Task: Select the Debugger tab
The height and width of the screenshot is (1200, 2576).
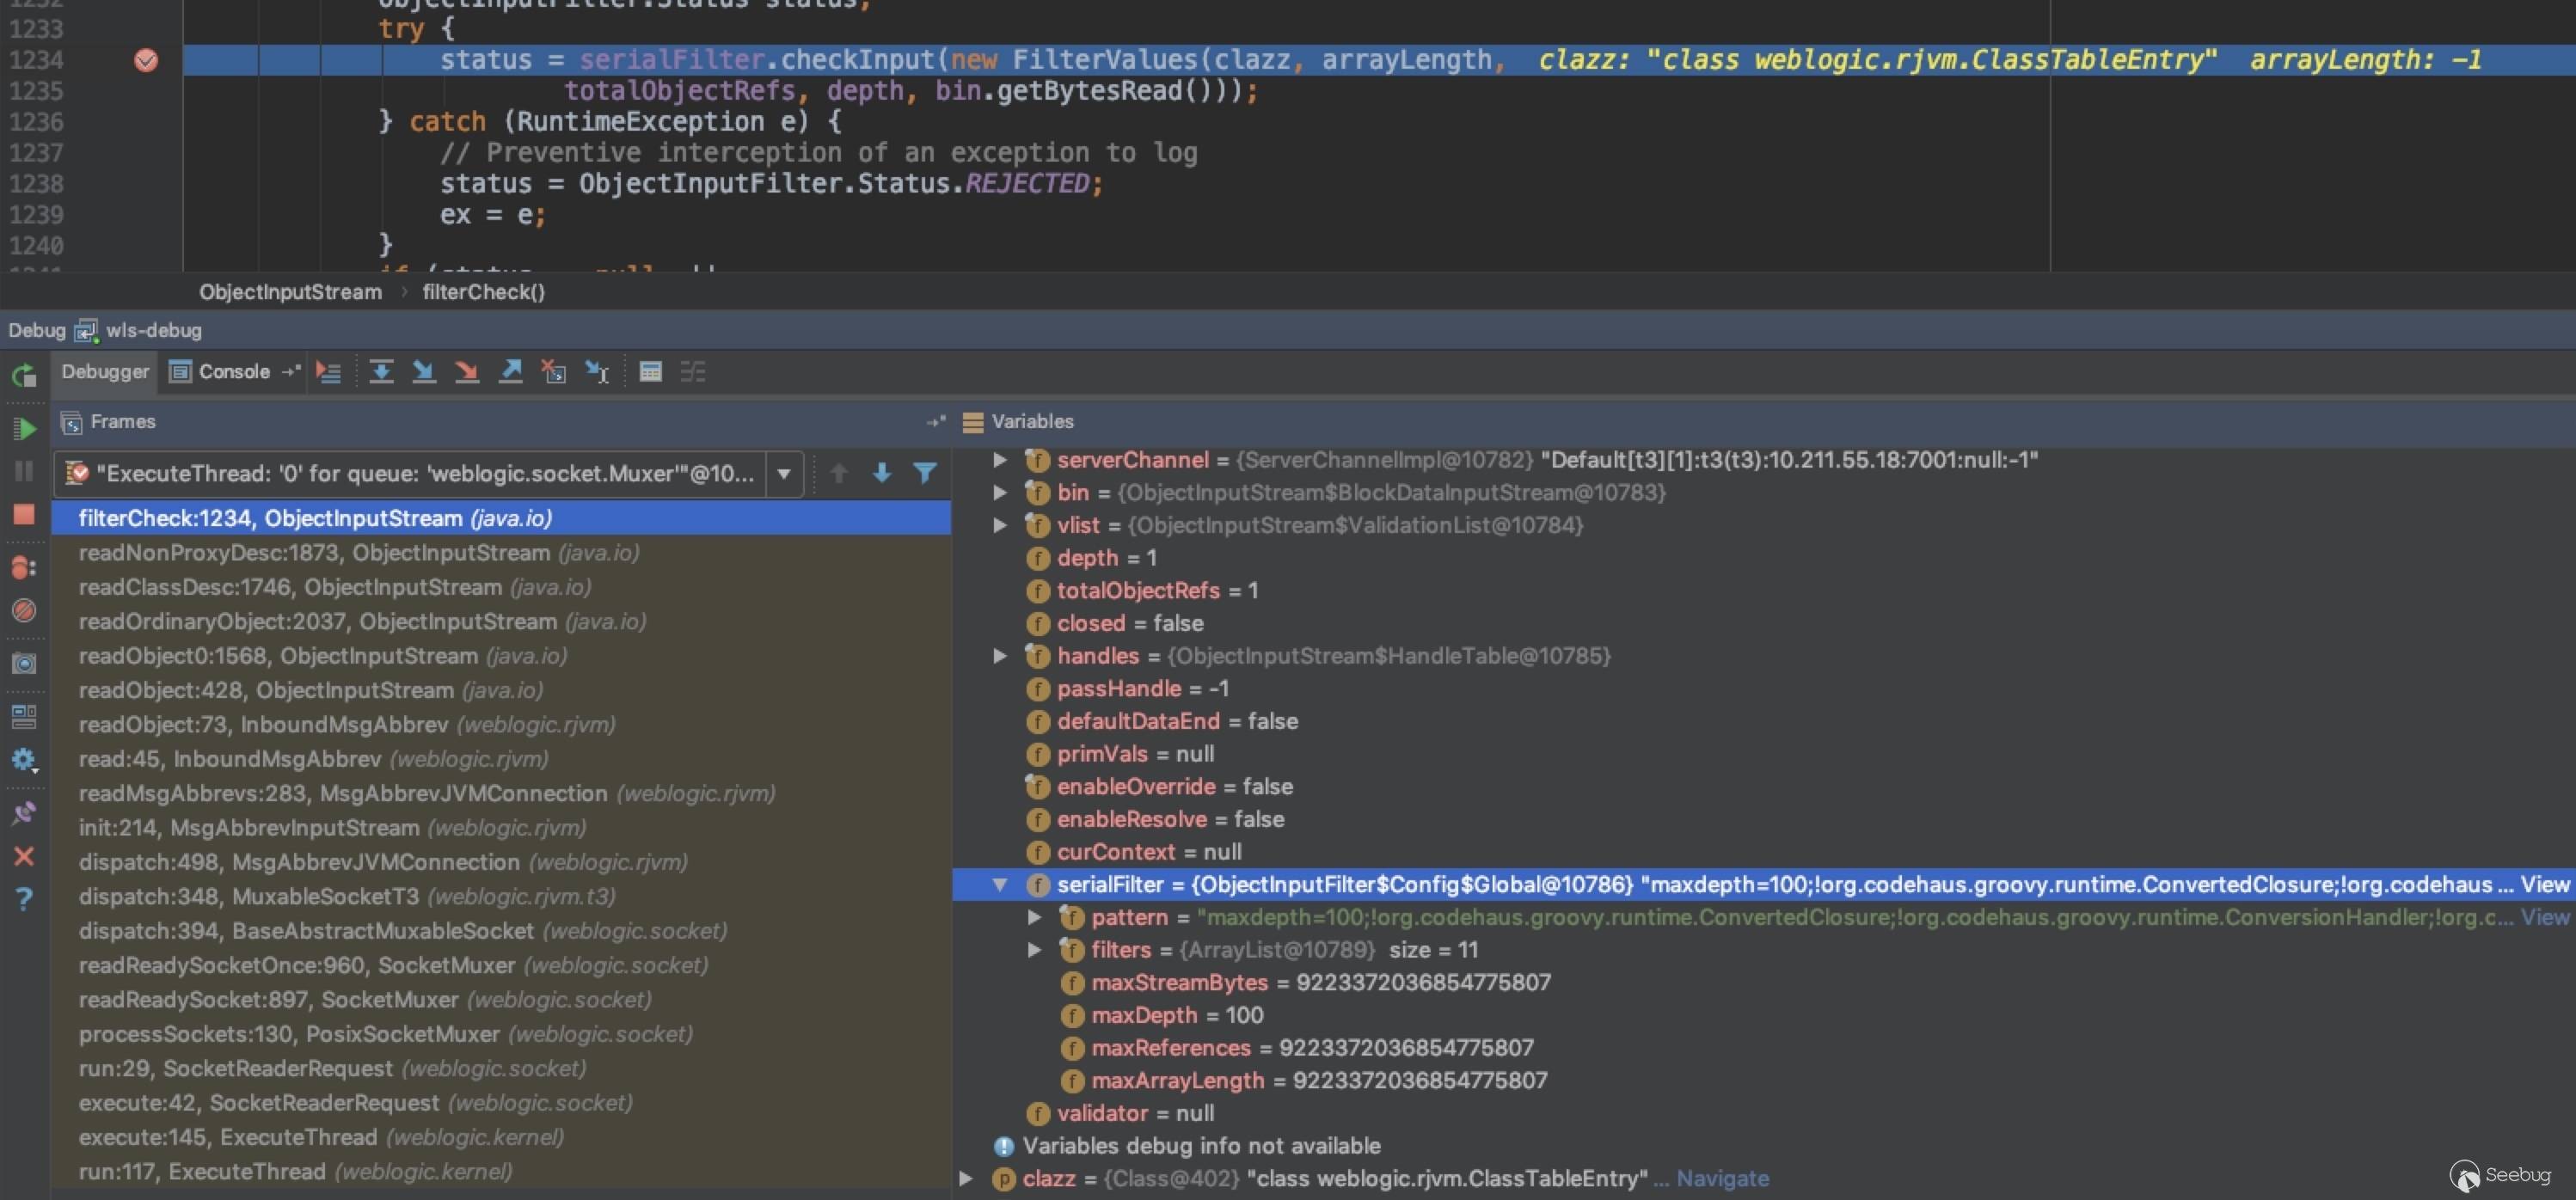Action: [x=105, y=372]
